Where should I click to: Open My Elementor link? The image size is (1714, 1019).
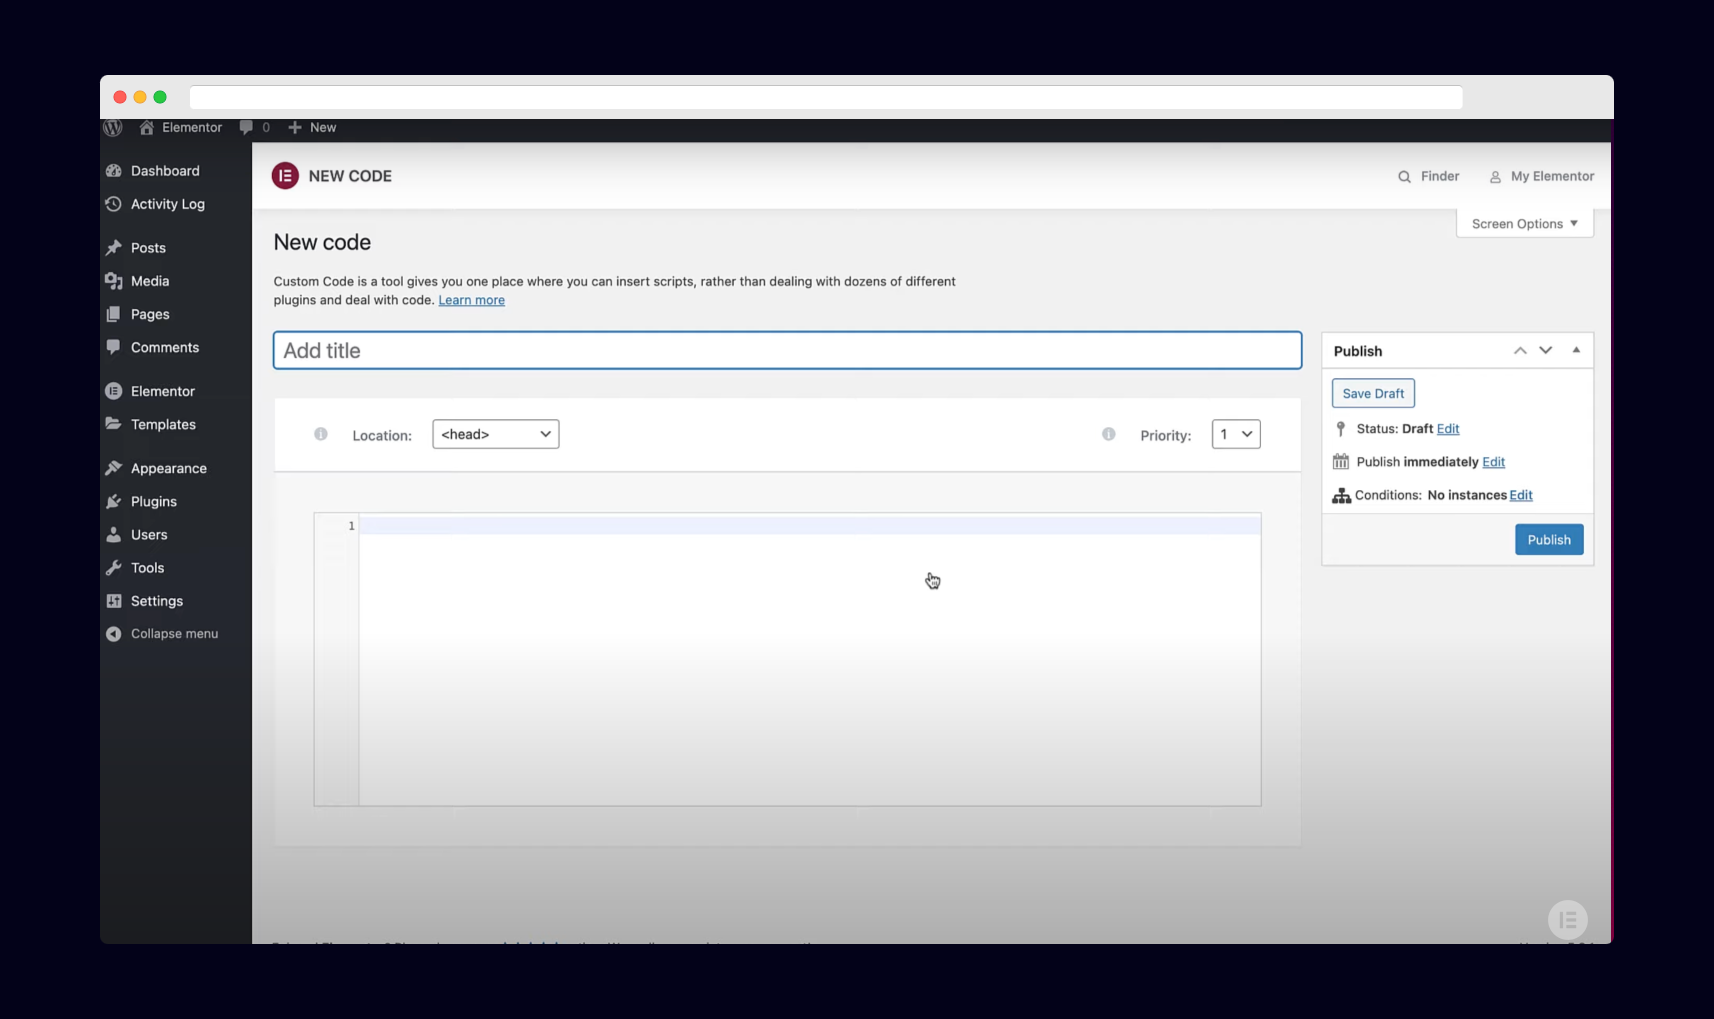pyautogui.click(x=1552, y=176)
